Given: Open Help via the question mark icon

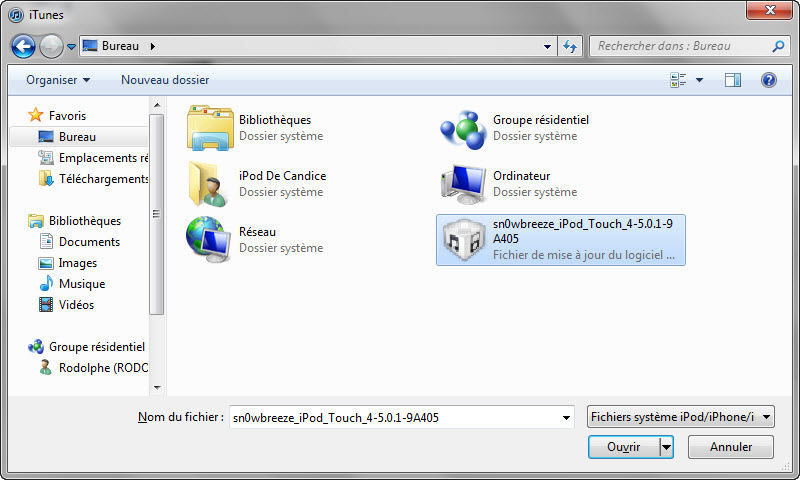Looking at the screenshot, I should coord(768,80).
